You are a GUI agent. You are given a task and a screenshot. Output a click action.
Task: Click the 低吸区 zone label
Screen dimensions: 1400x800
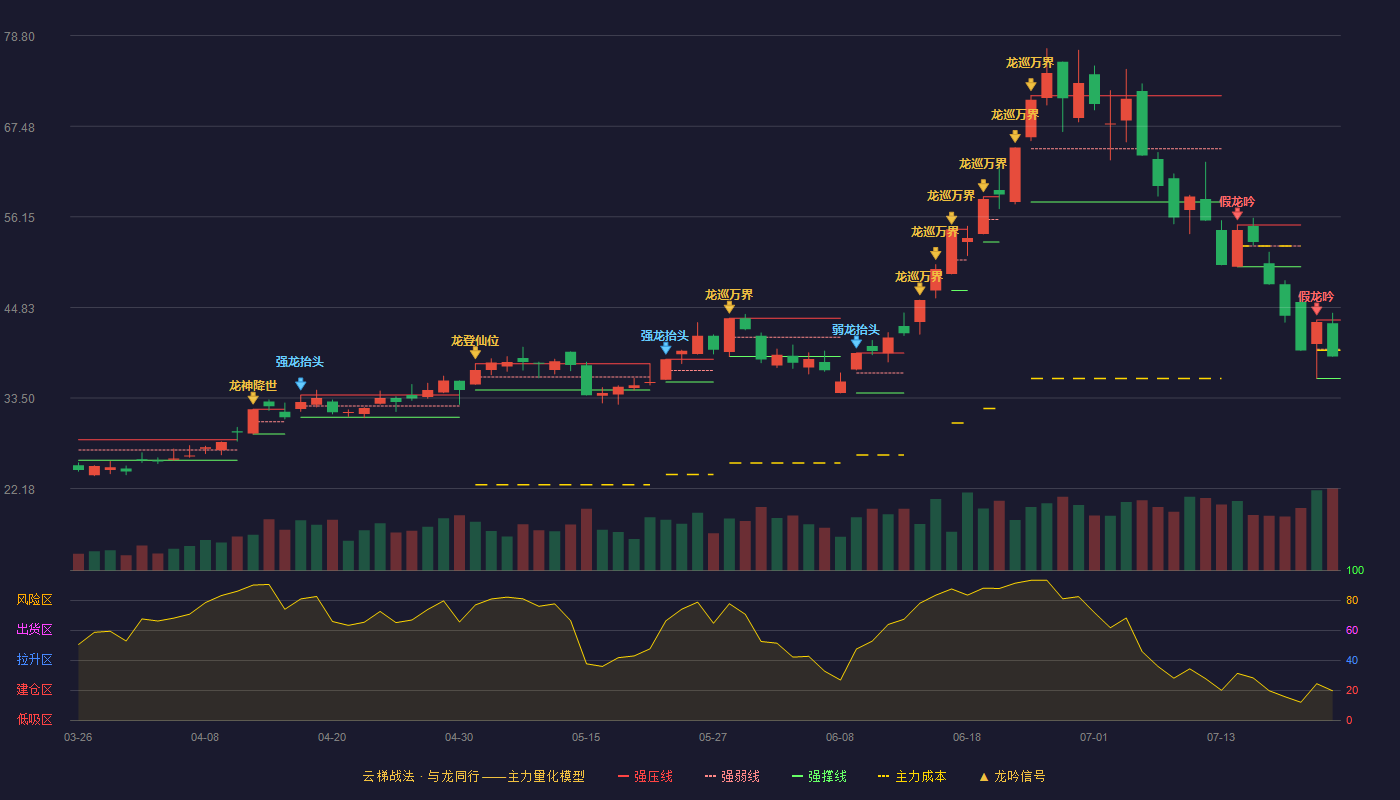pos(34,719)
